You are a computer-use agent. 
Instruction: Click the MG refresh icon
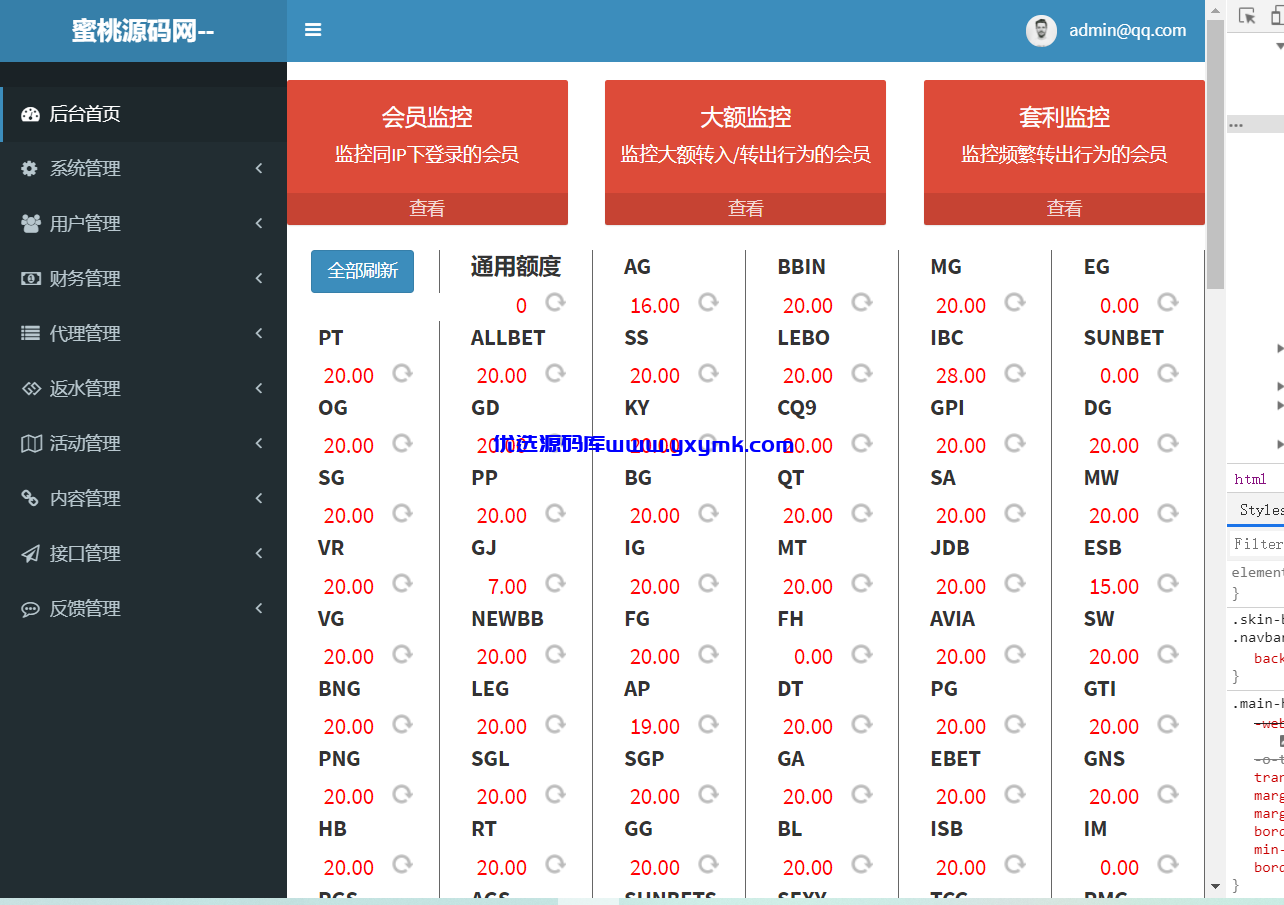point(1014,302)
